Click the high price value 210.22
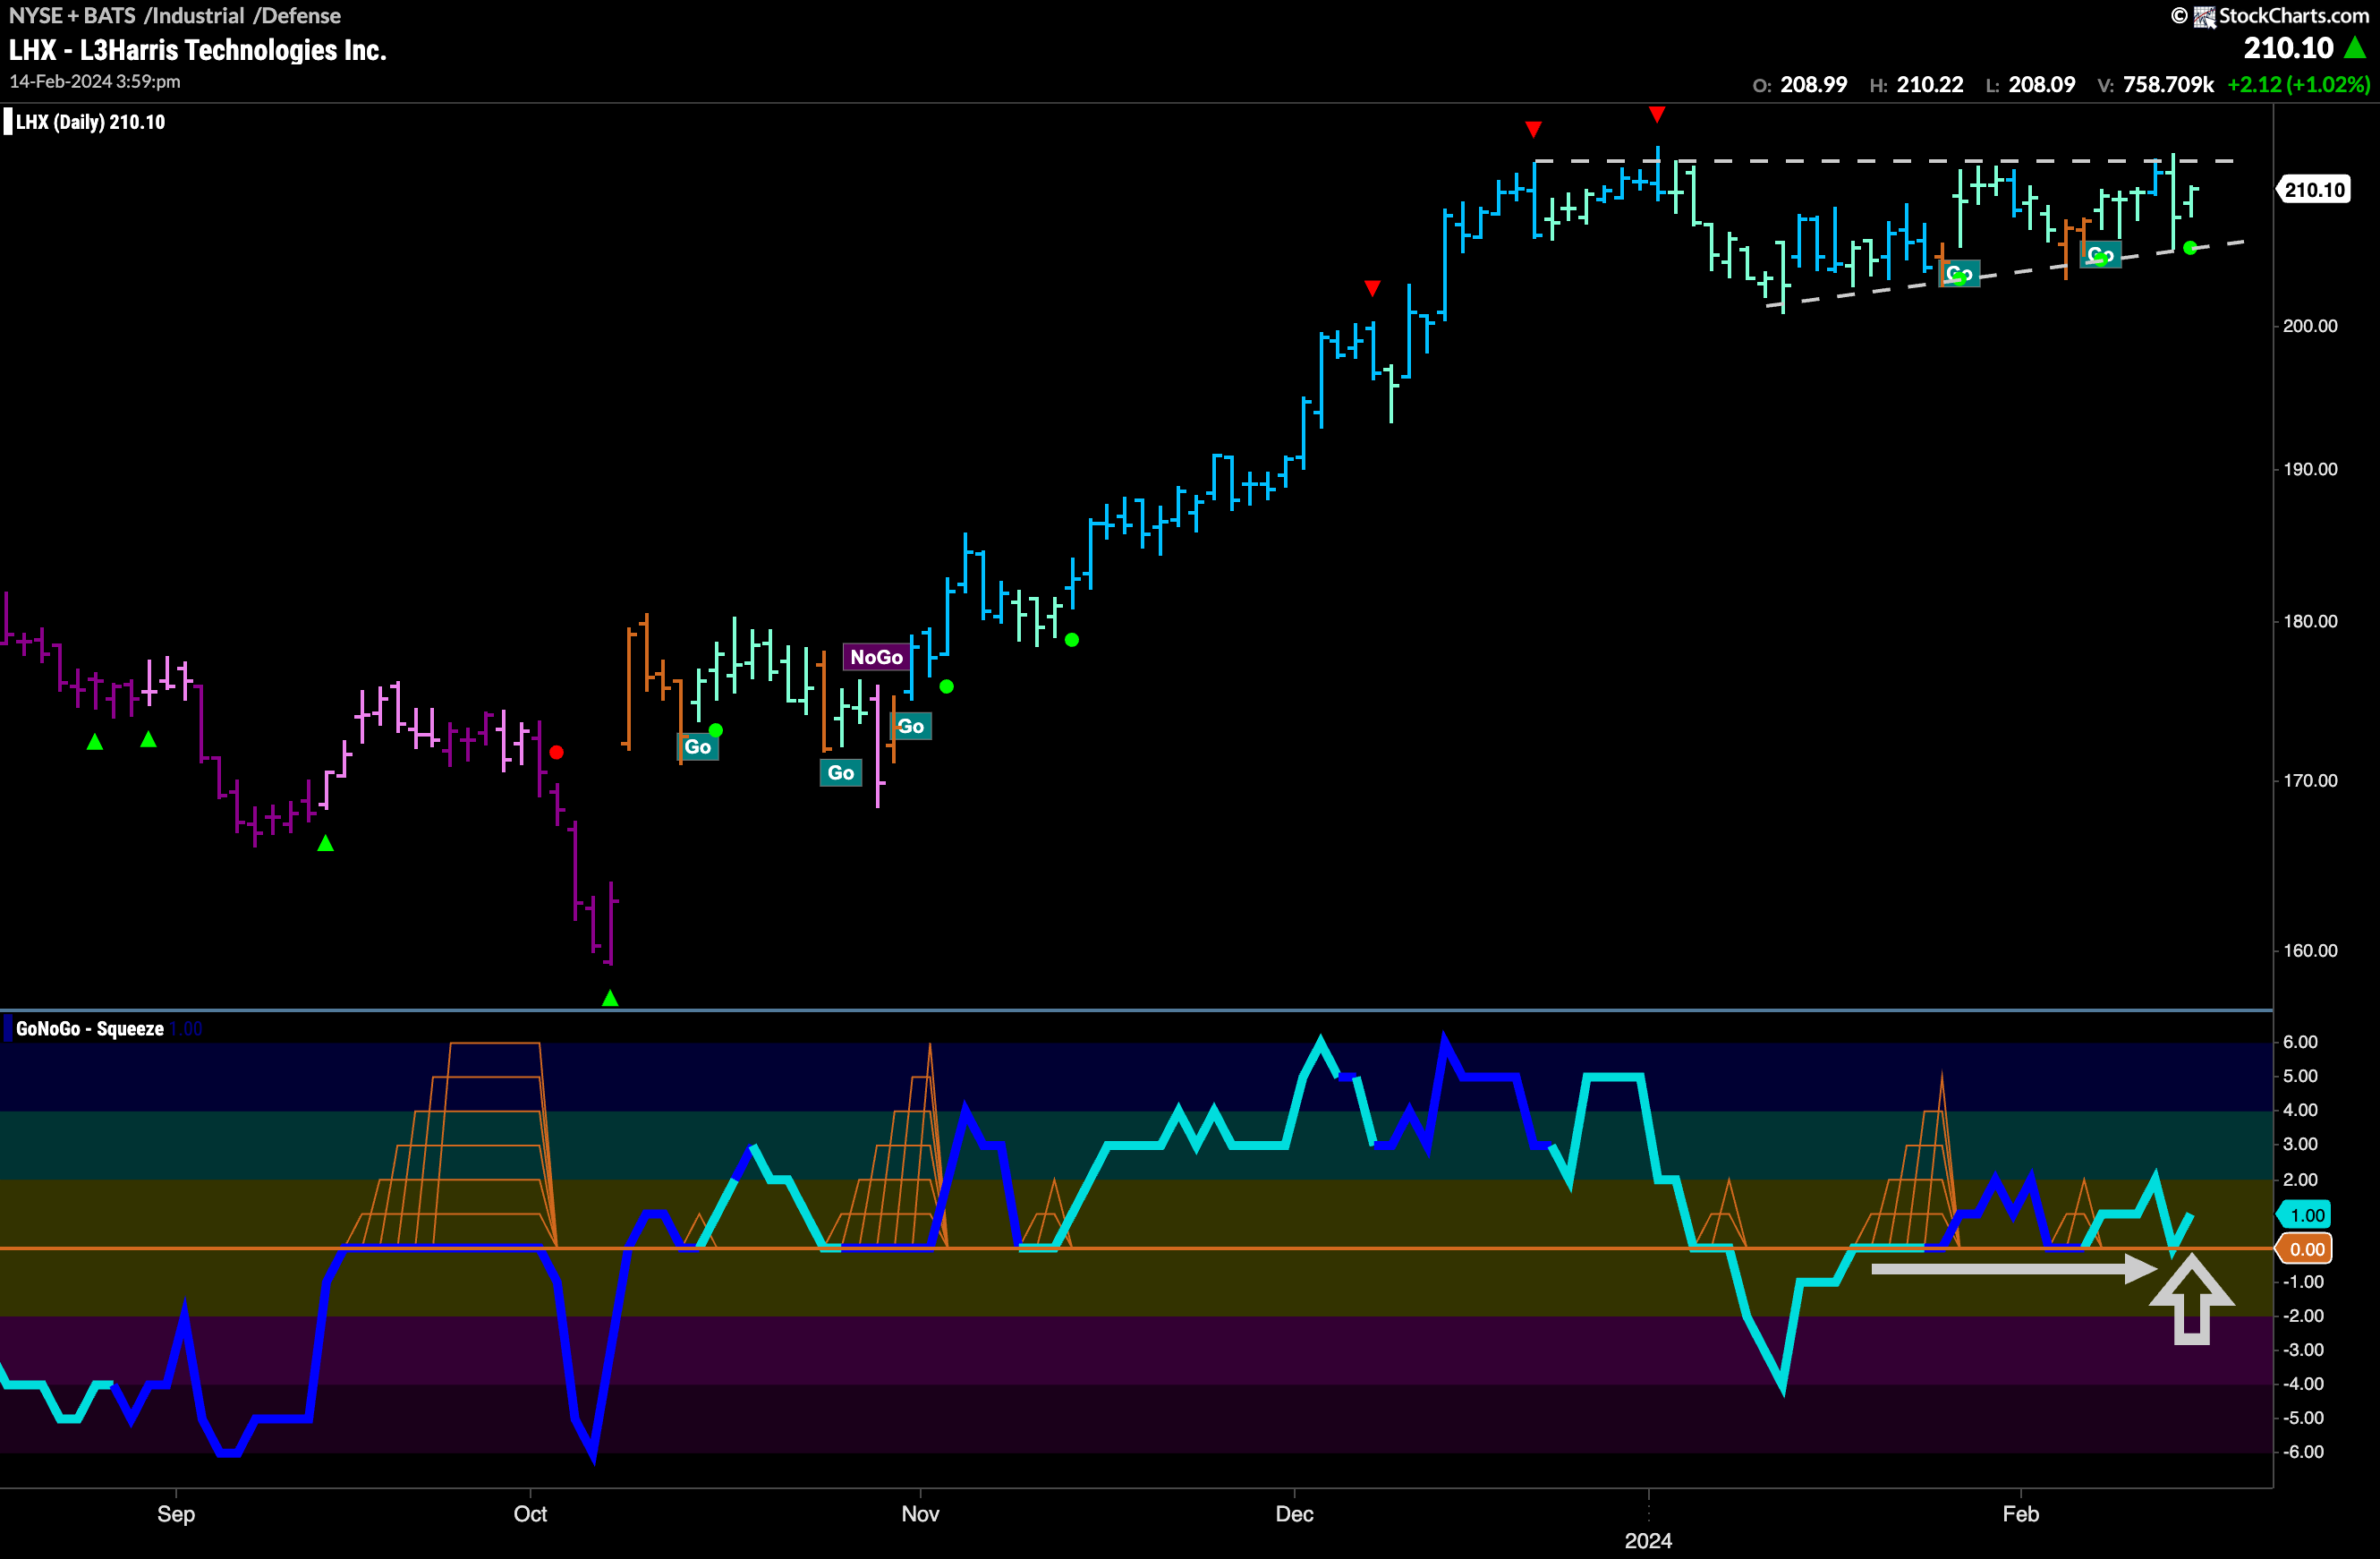The width and height of the screenshot is (2380, 1559). click(1930, 85)
